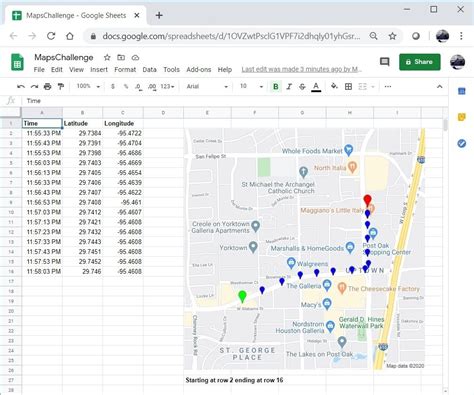Open the Help menu
The width and height of the screenshot is (474, 395).
tap(225, 70)
